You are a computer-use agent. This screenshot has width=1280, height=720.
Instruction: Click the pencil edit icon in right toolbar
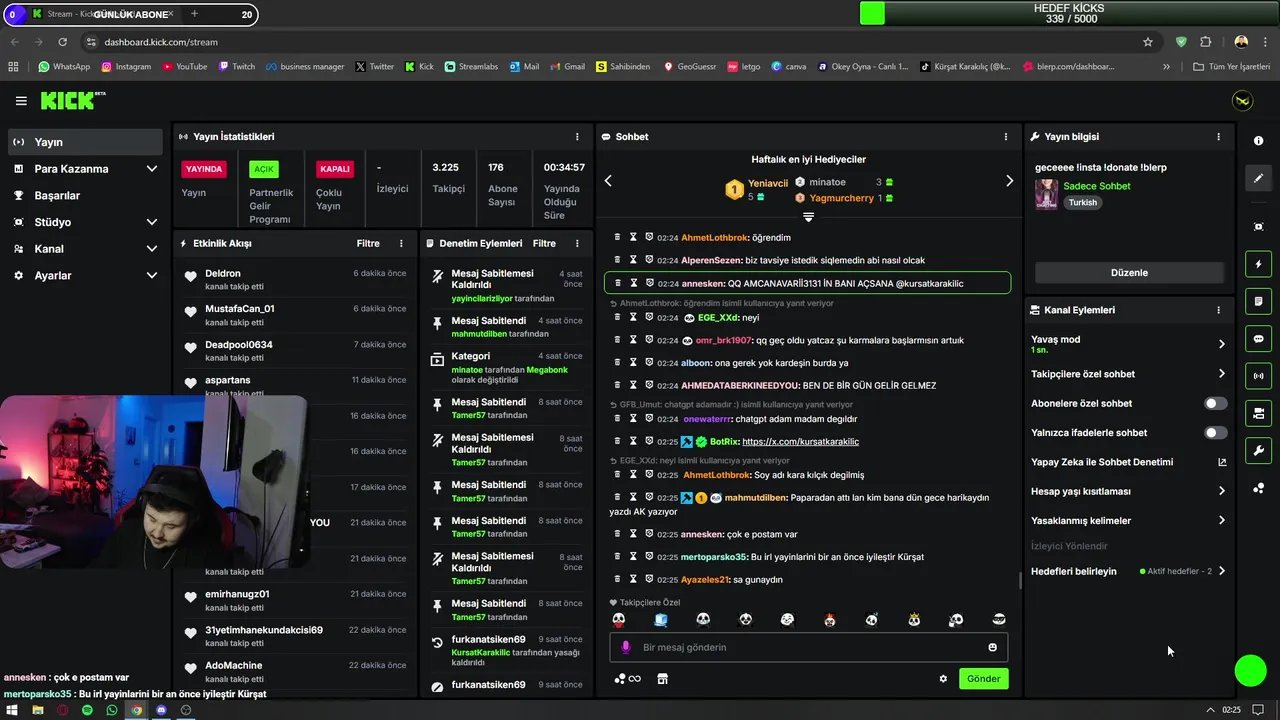click(x=1258, y=178)
